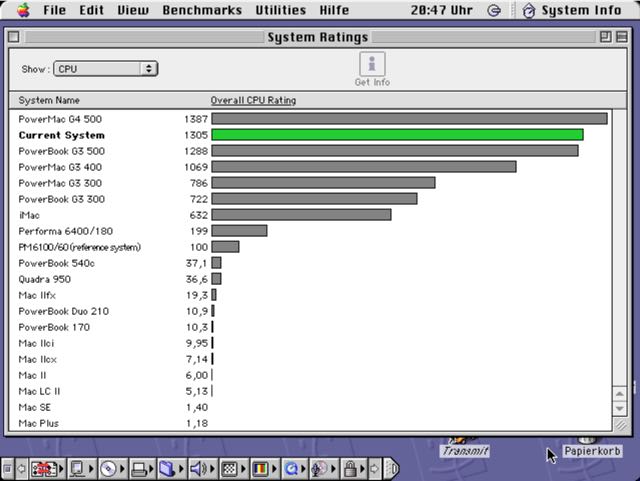Open the blue folder file sharing module
This screenshot has height=481, width=640.
coord(171,469)
